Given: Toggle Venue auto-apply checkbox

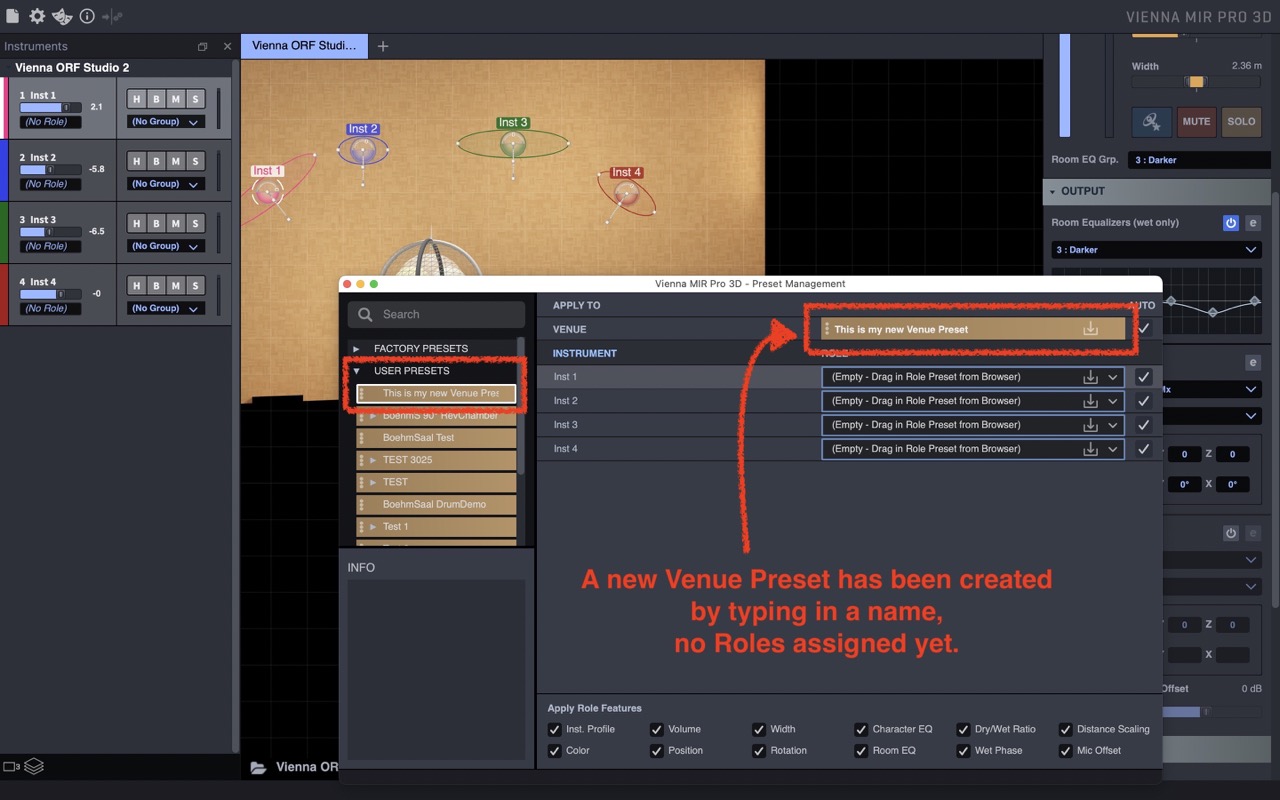Looking at the screenshot, I should click(x=1144, y=329).
